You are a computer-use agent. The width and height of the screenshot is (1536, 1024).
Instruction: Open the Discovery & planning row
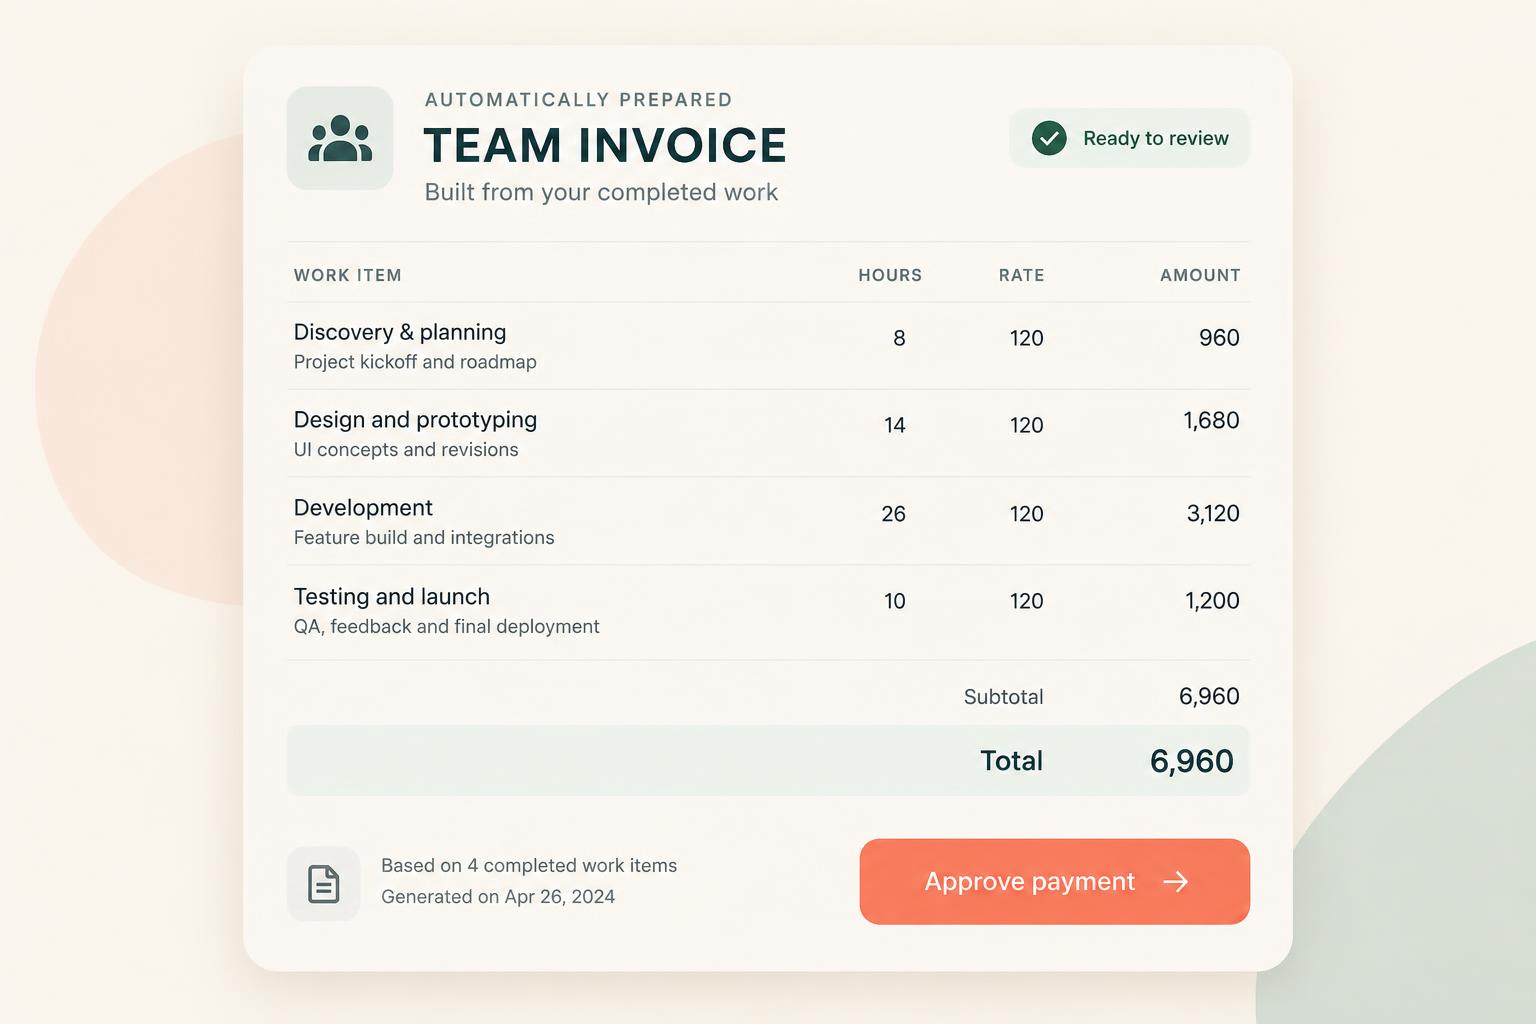coord(768,346)
